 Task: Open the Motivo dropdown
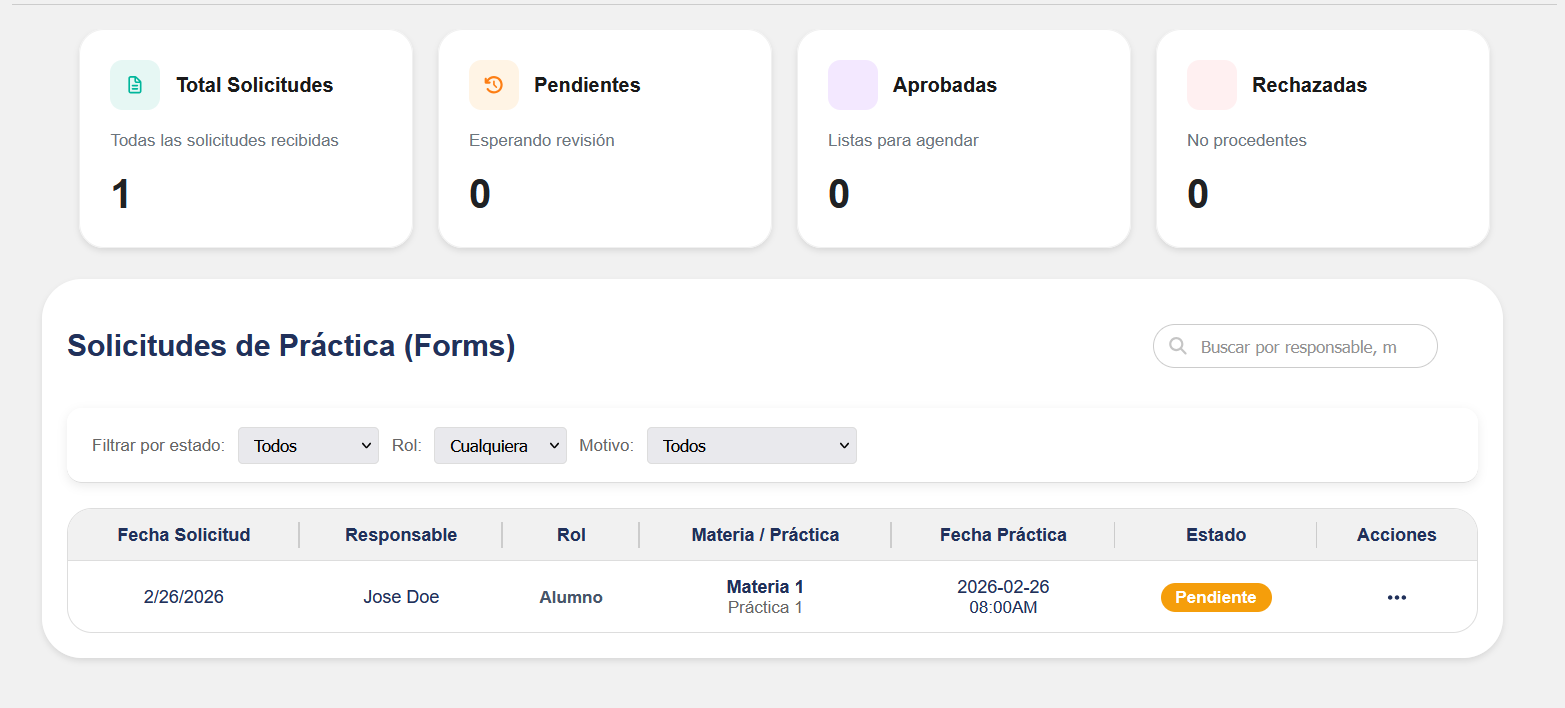(751, 445)
